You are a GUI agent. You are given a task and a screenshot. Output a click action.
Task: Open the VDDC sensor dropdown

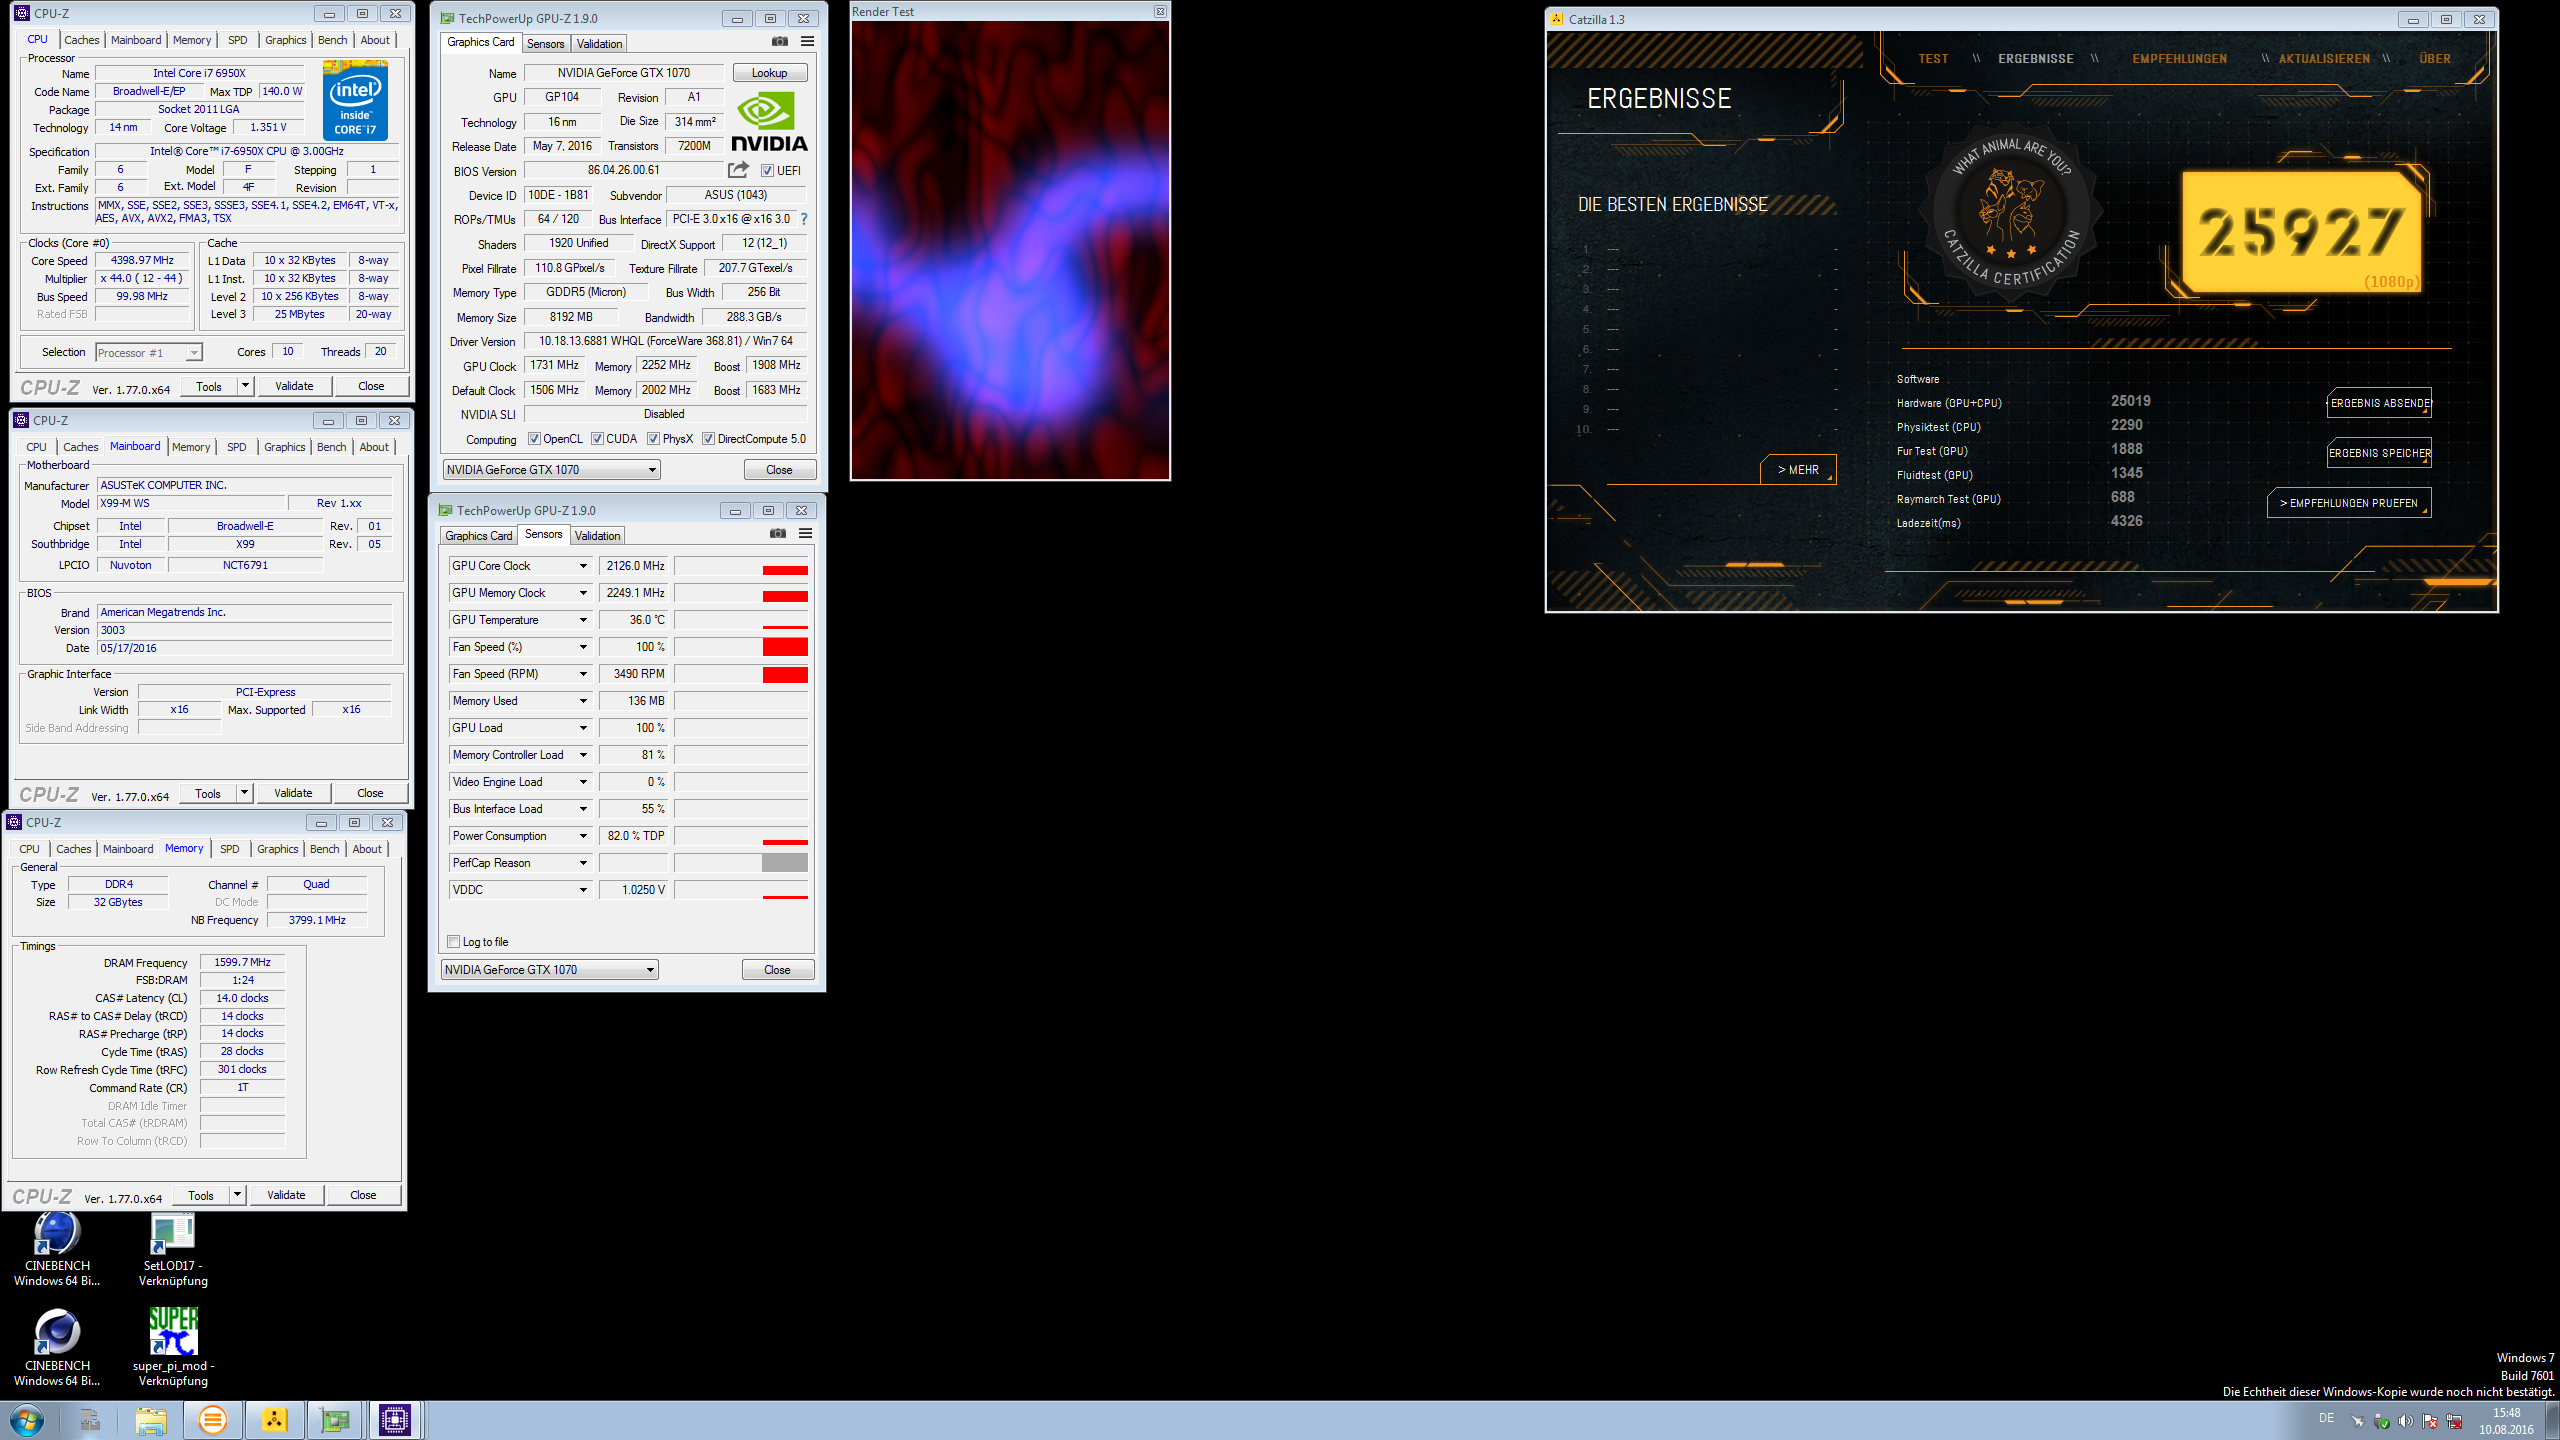pos(583,890)
